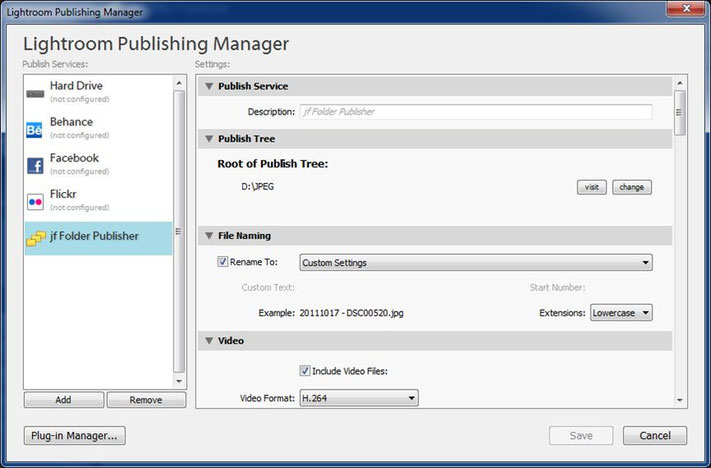Screen dimensions: 711x468
Task: Click the services list scroll up arrow
Action: 179,83
